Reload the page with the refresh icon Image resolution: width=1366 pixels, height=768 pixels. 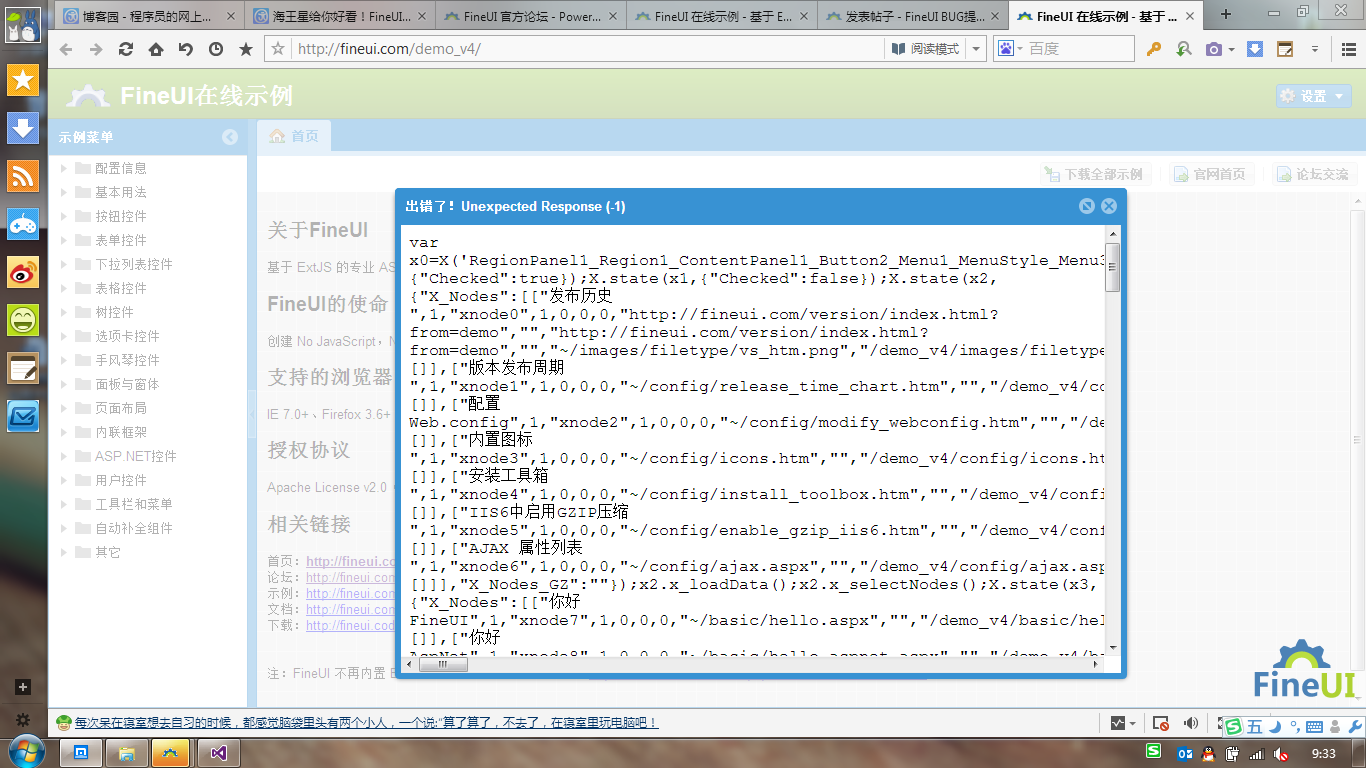click(x=126, y=49)
